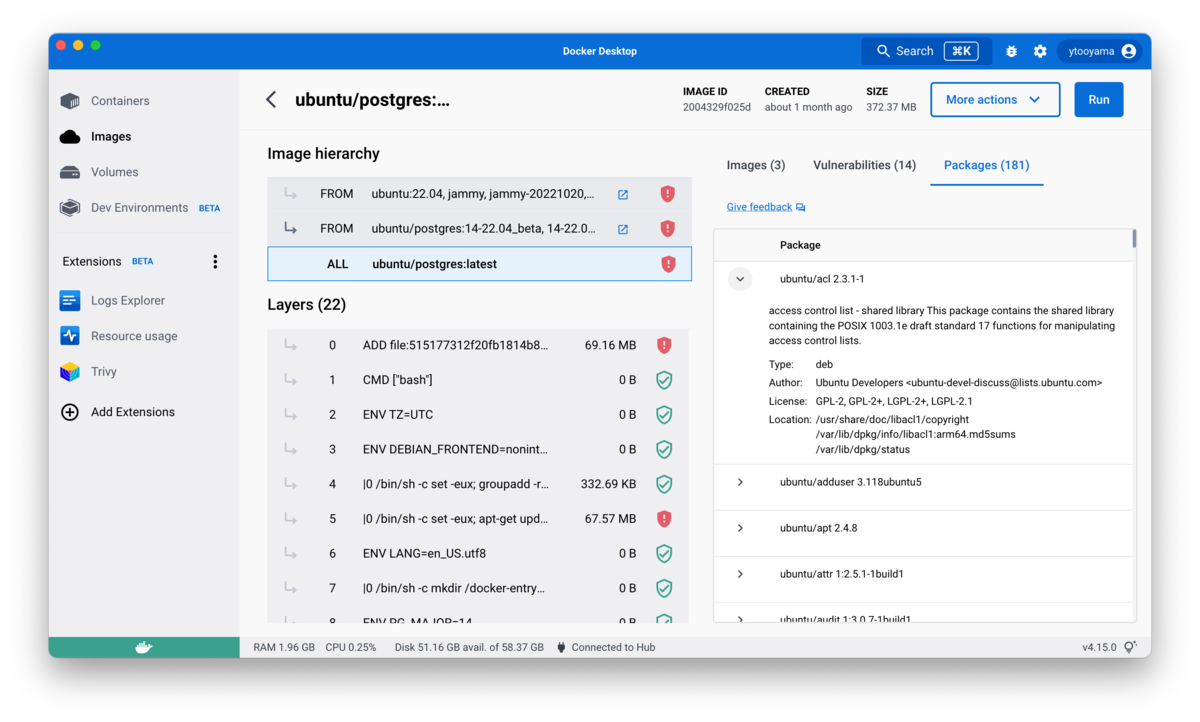This screenshot has height=722, width=1200.
Task: Click the Connected to Hub status
Action: click(x=605, y=647)
